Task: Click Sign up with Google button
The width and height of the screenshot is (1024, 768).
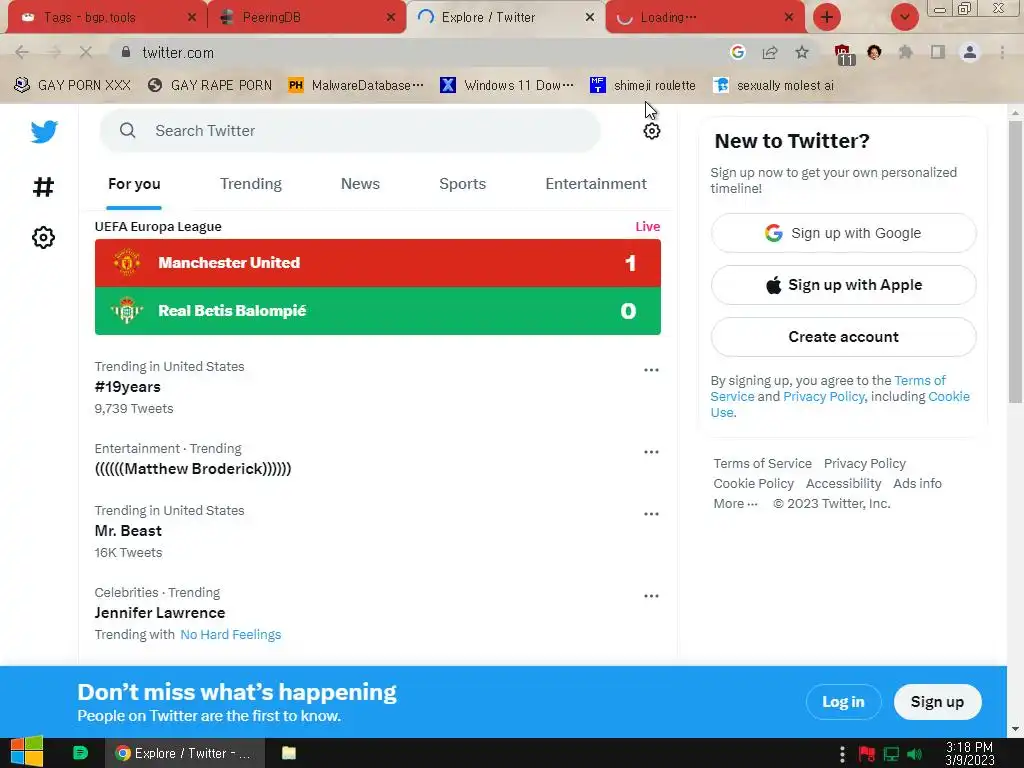Action: coord(843,233)
